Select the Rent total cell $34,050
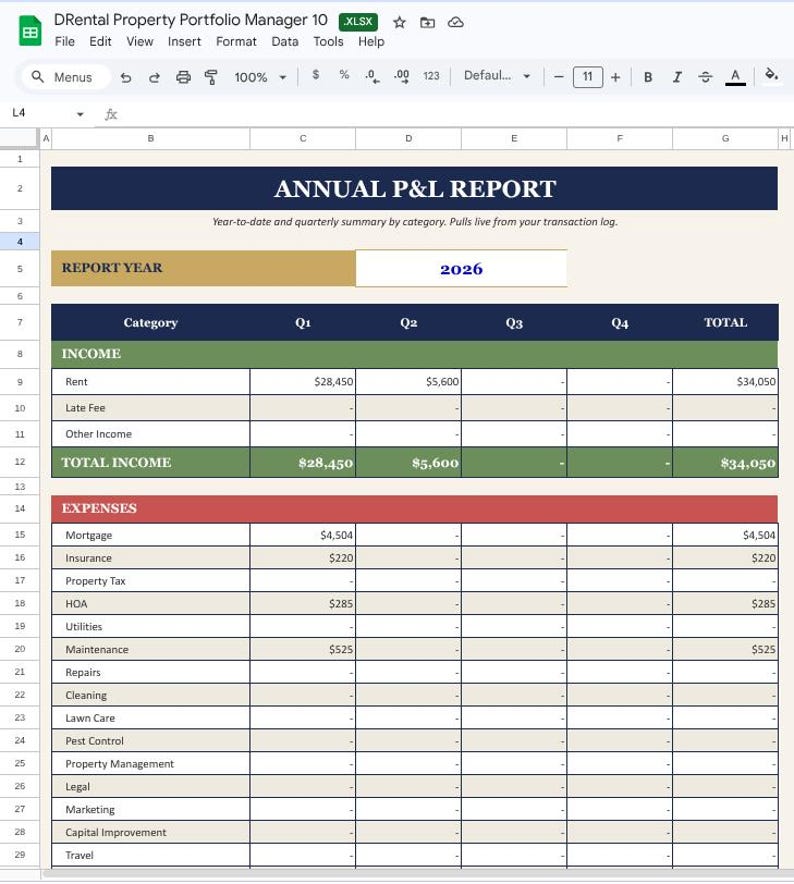This screenshot has width=794, height=884. click(725, 382)
